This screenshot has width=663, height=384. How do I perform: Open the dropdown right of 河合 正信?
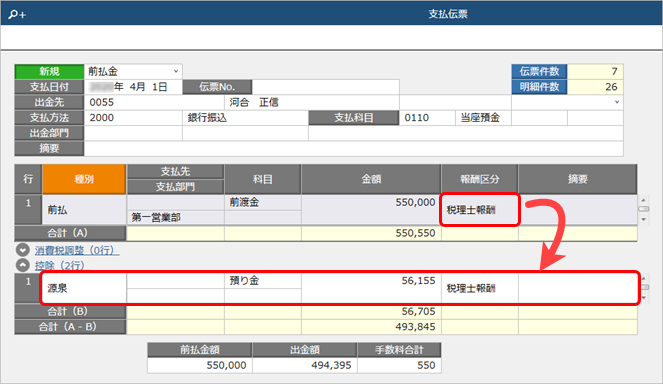pos(616,102)
